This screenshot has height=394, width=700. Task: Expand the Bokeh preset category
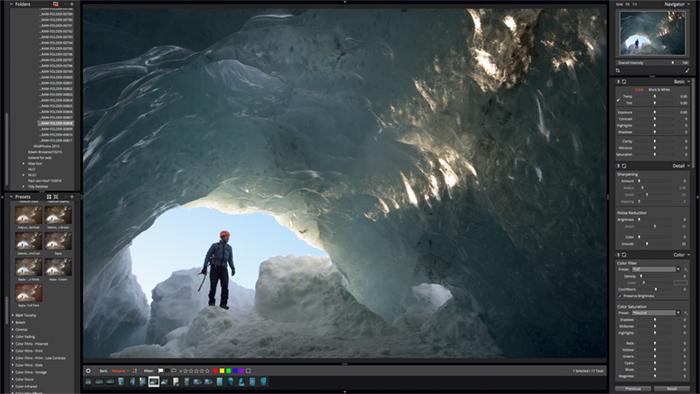click(x=12, y=323)
